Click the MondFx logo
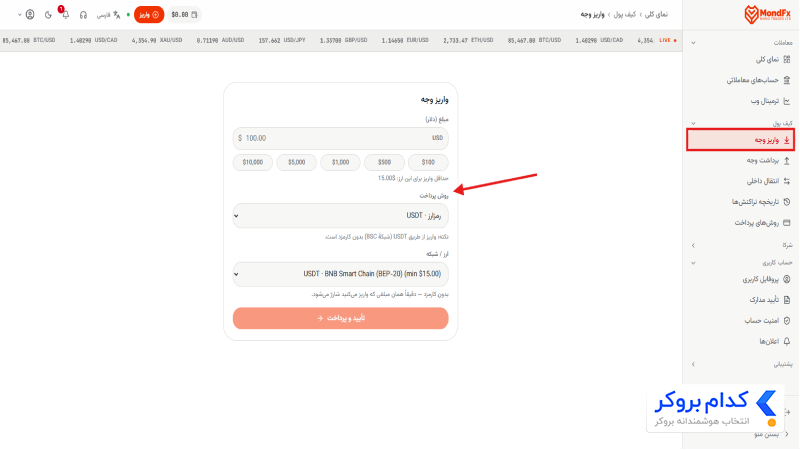Image resolution: width=800 pixels, height=450 pixels. [767, 14]
